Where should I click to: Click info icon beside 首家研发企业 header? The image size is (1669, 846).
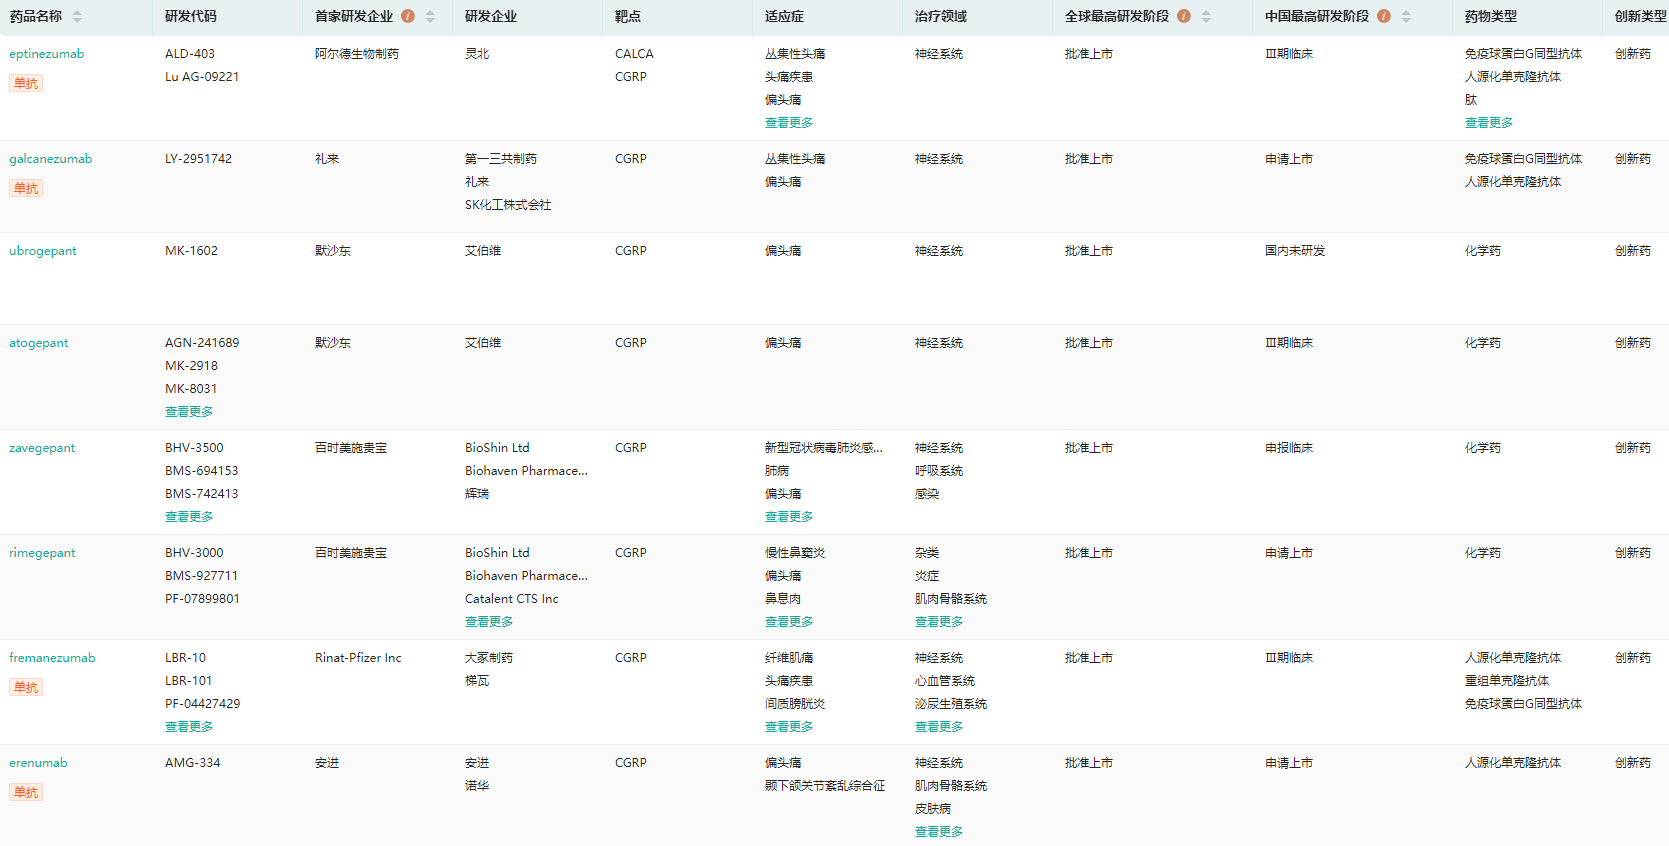(408, 16)
